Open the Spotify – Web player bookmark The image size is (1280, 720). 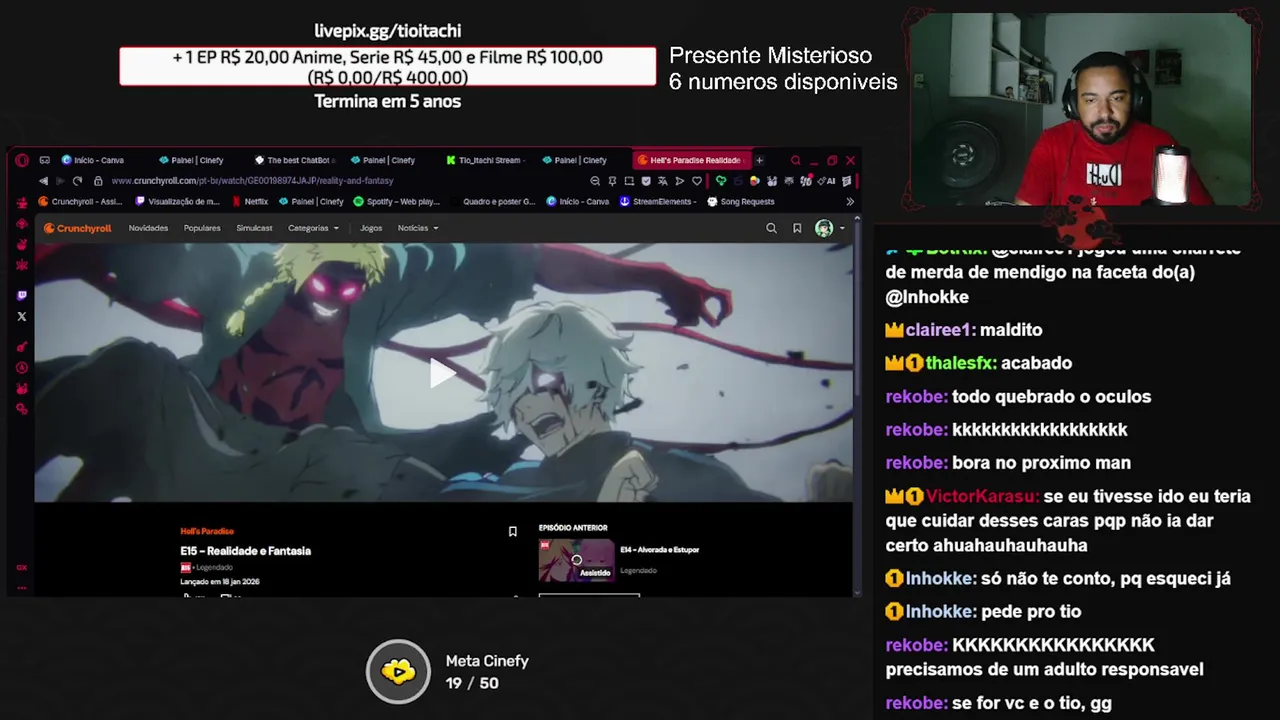click(x=397, y=201)
